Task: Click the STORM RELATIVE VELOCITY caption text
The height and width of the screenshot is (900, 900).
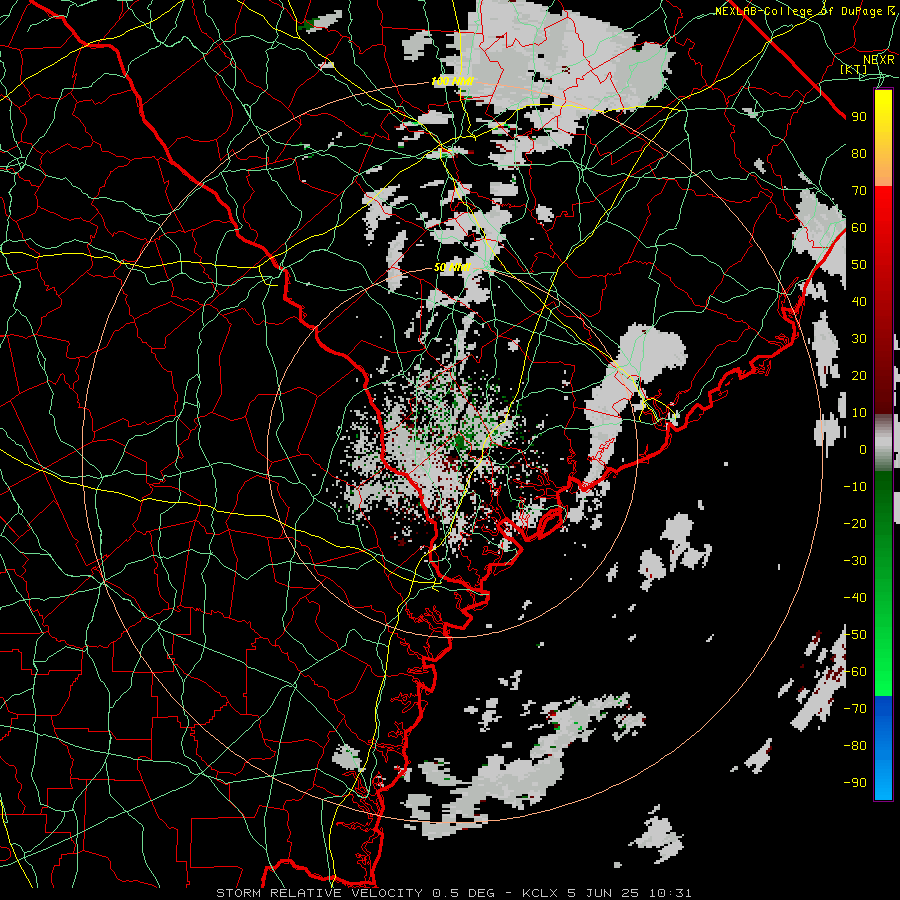Action: point(319,893)
